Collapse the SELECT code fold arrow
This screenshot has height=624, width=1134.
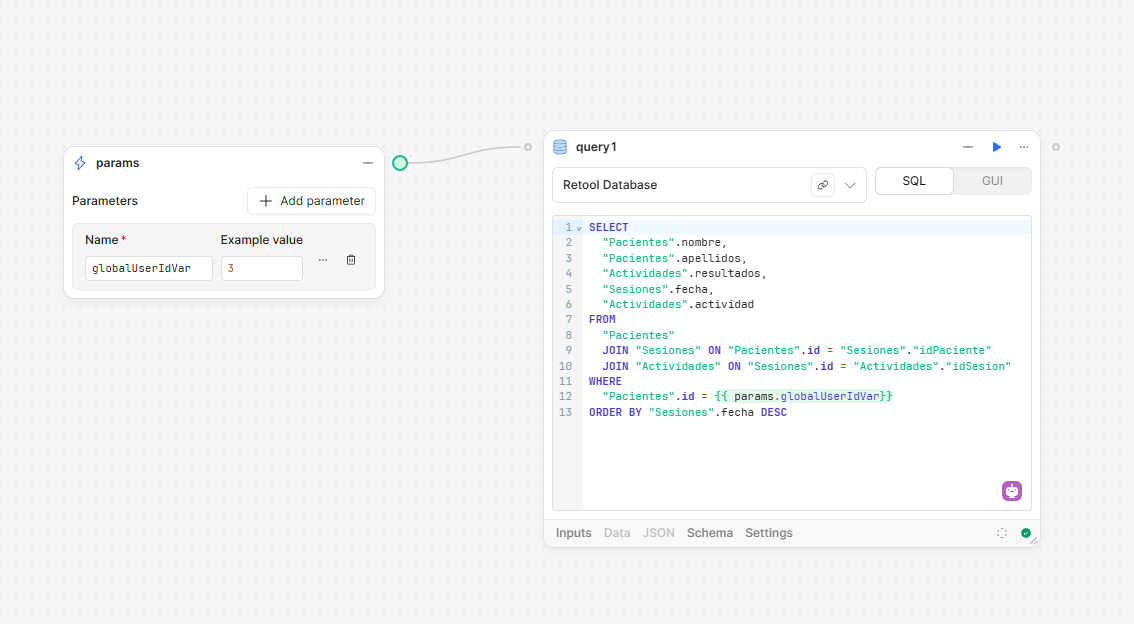(x=579, y=228)
